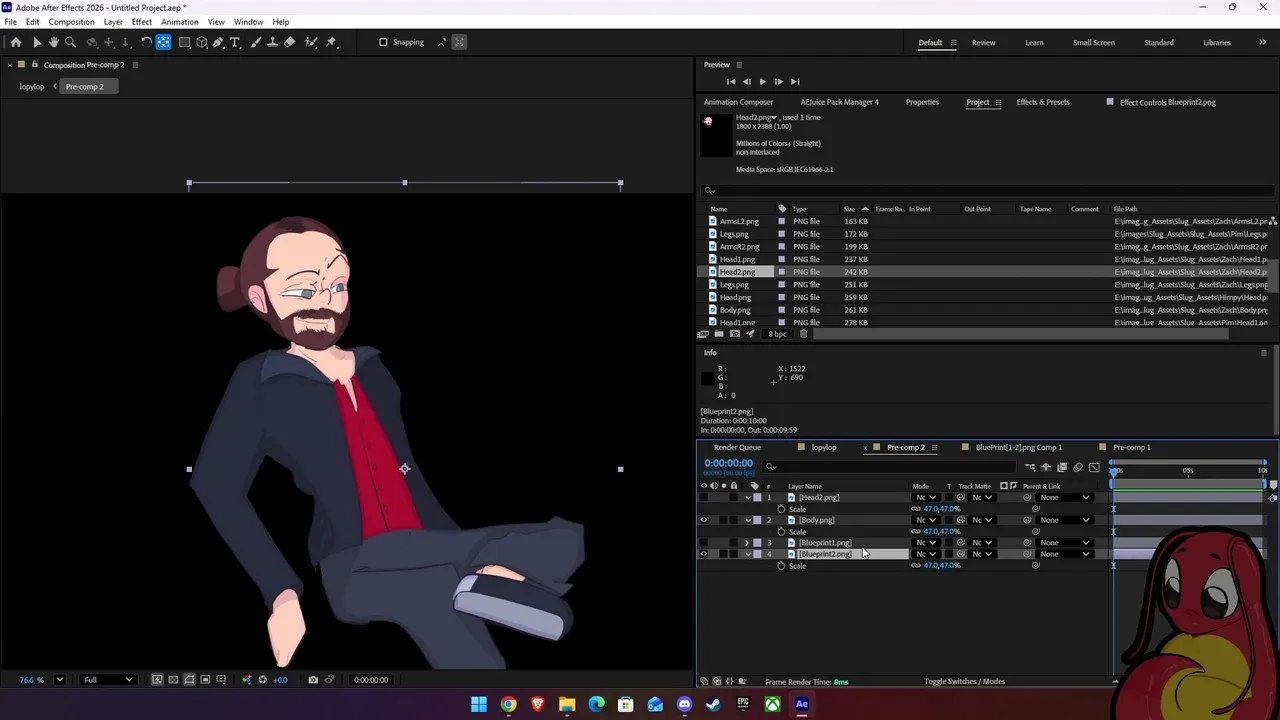Select the Anchor Point (pan behind) tool
1280x720 pixels.
(163, 42)
